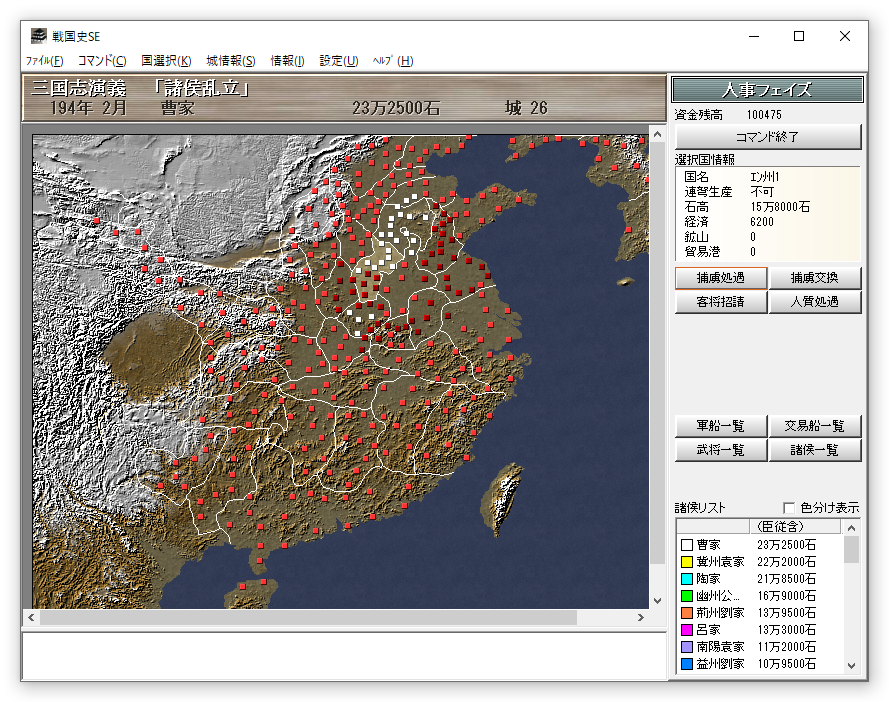Open the コマンド(C) menu
The image size is (889, 702).
(102, 61)
